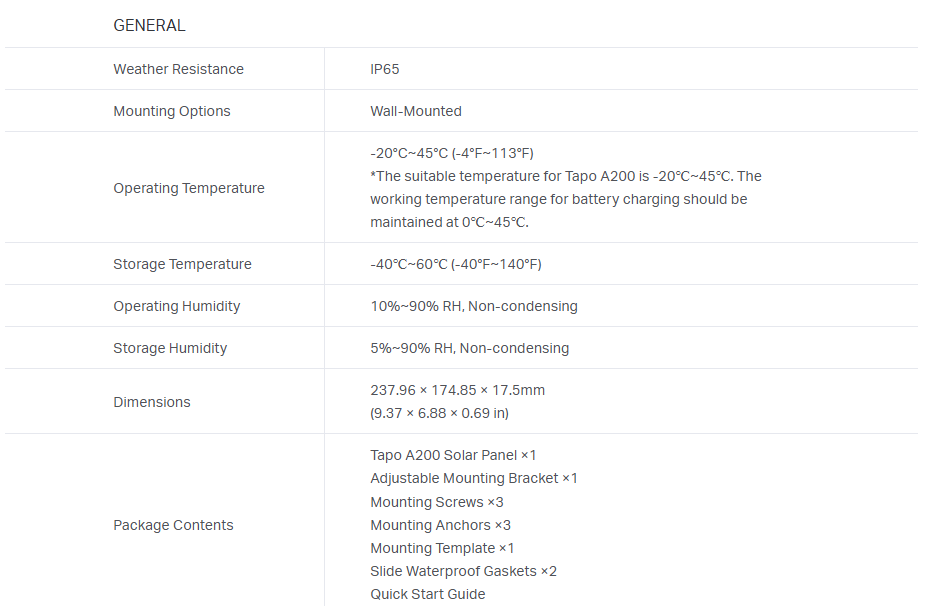Screen dimensions: 931x606
Task: Select the IP65 value text
Action: point(385,69)
